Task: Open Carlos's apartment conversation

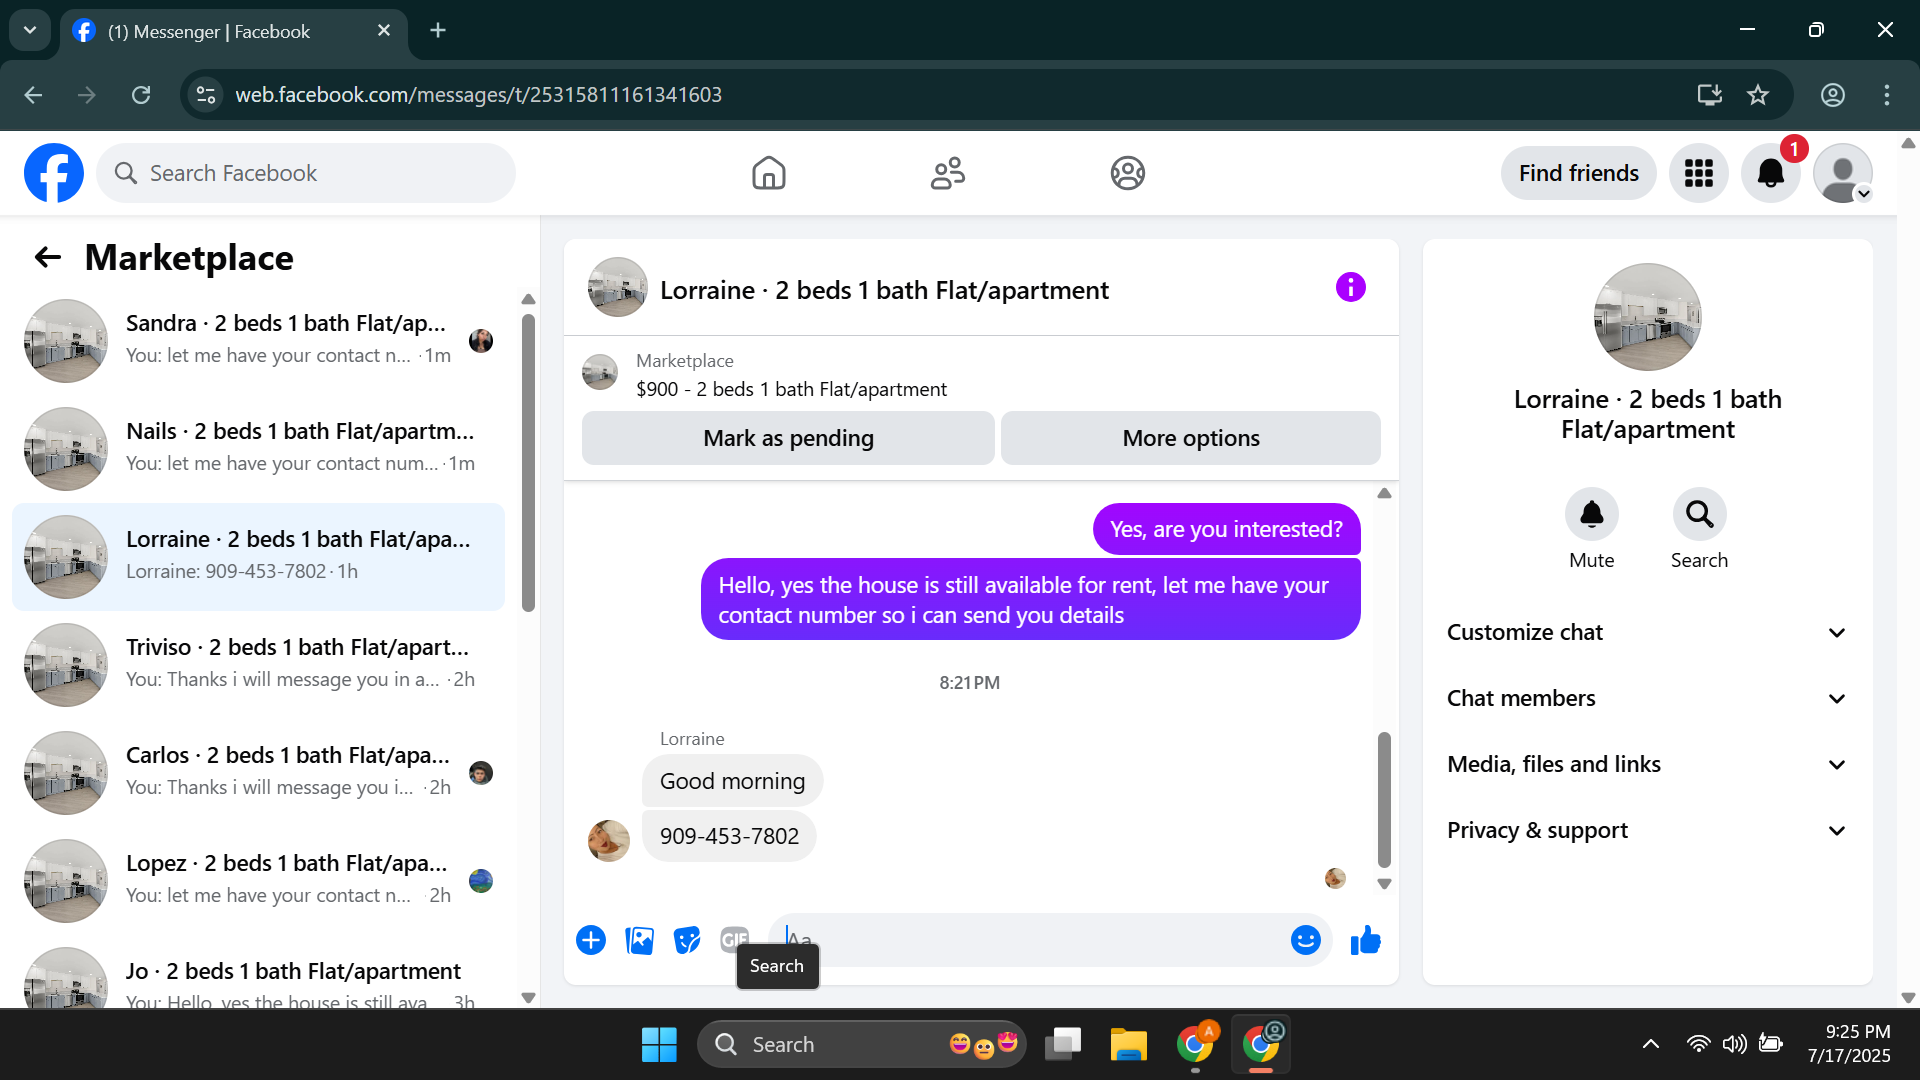Action: tap(258, 772)
